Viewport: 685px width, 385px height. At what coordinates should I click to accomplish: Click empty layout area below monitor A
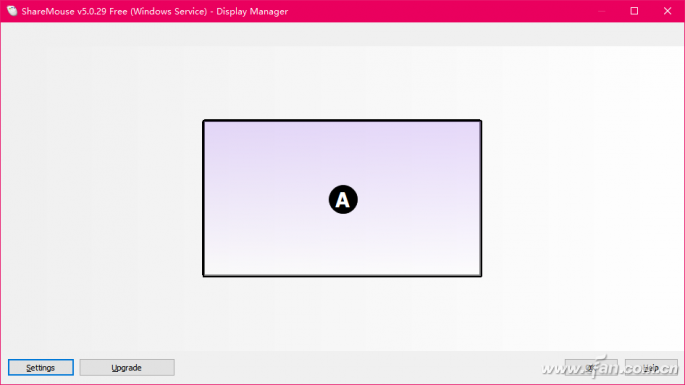[x=342, y=314]
